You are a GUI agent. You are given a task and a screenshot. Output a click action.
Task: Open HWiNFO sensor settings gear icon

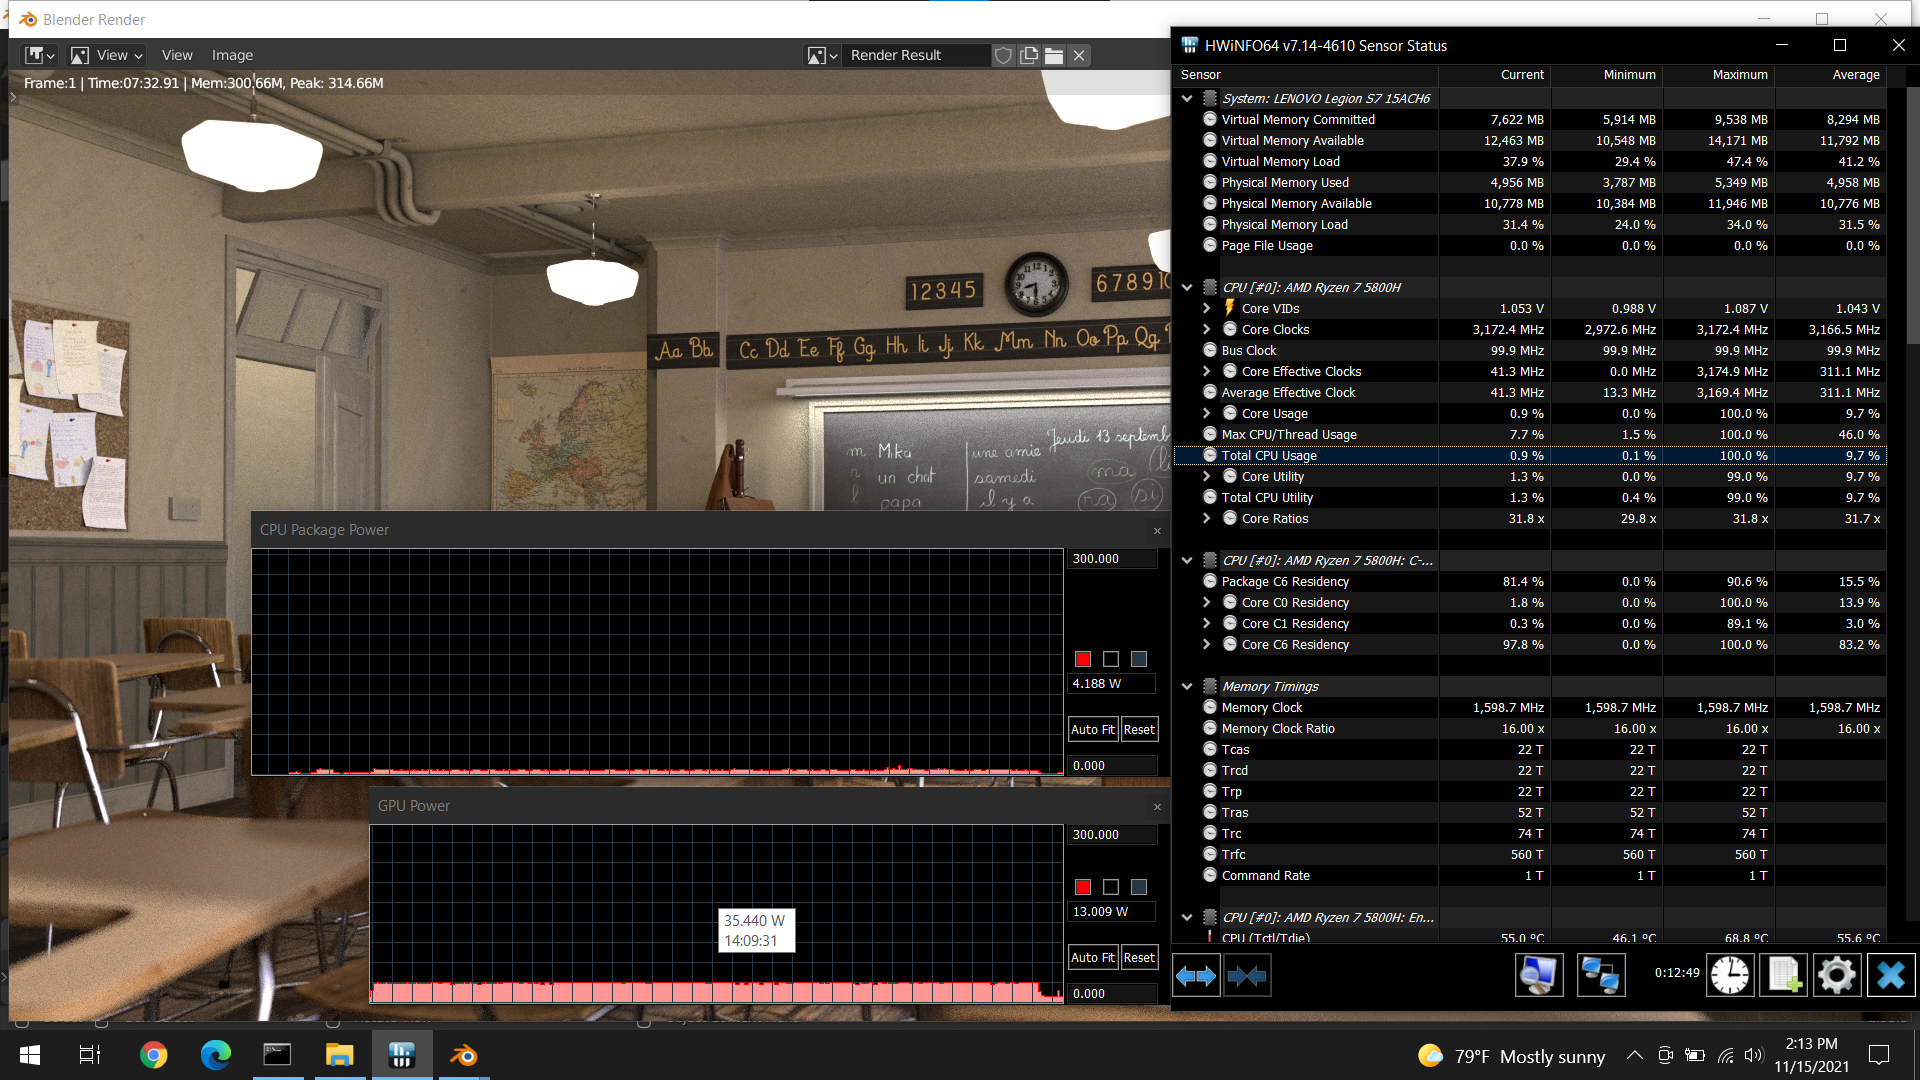pos(1837,975)
